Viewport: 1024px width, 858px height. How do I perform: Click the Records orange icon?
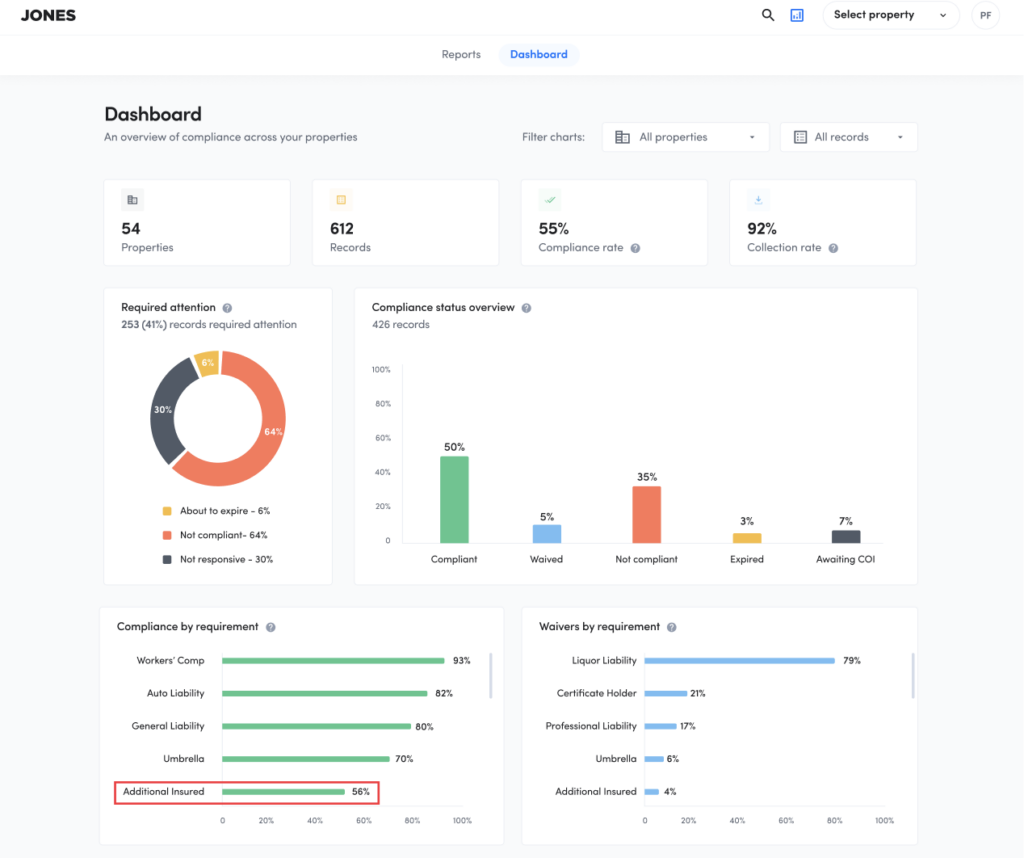(341, 200)
